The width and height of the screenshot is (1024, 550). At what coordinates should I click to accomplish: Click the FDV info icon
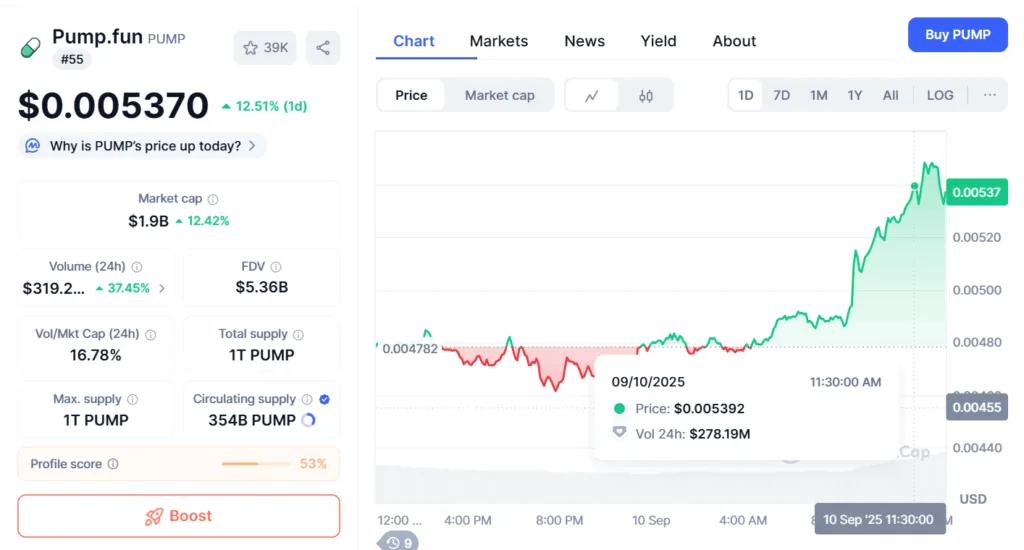click(276, 267)
